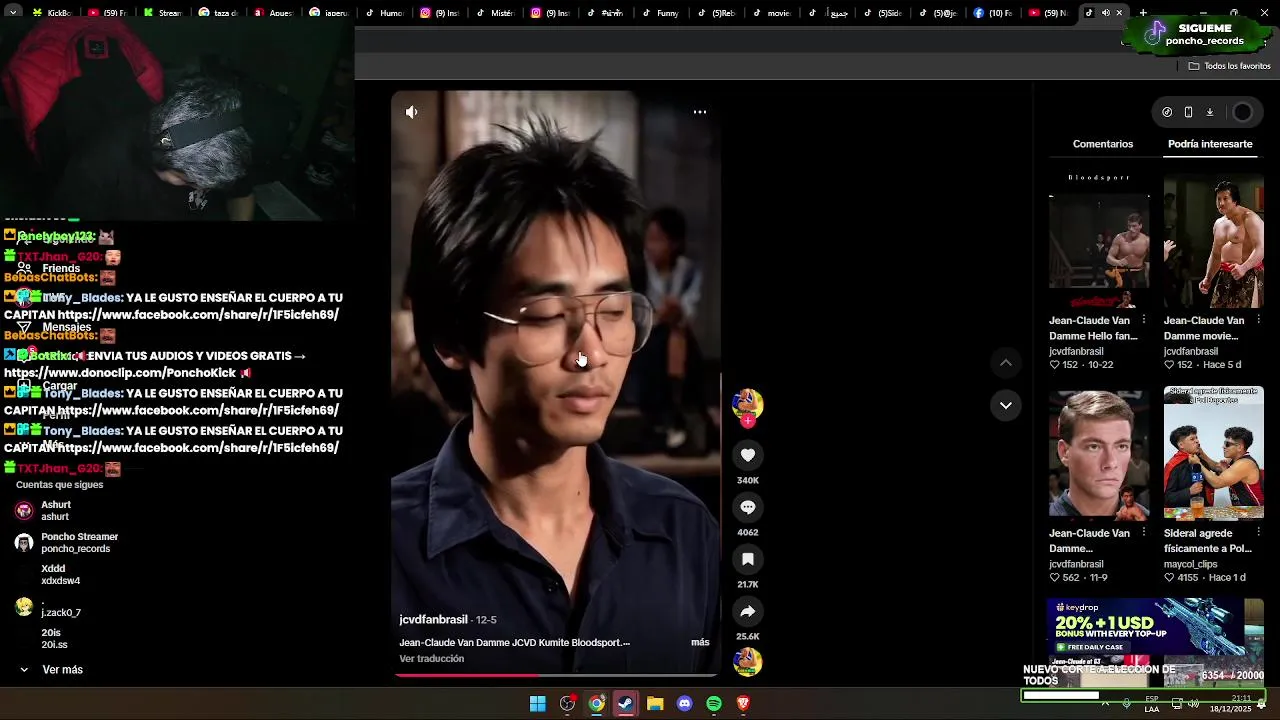This screenshot has width=1280, height=720.
Task: Switch to the 'Funny' browser tab
Action: tap(660, 13)
